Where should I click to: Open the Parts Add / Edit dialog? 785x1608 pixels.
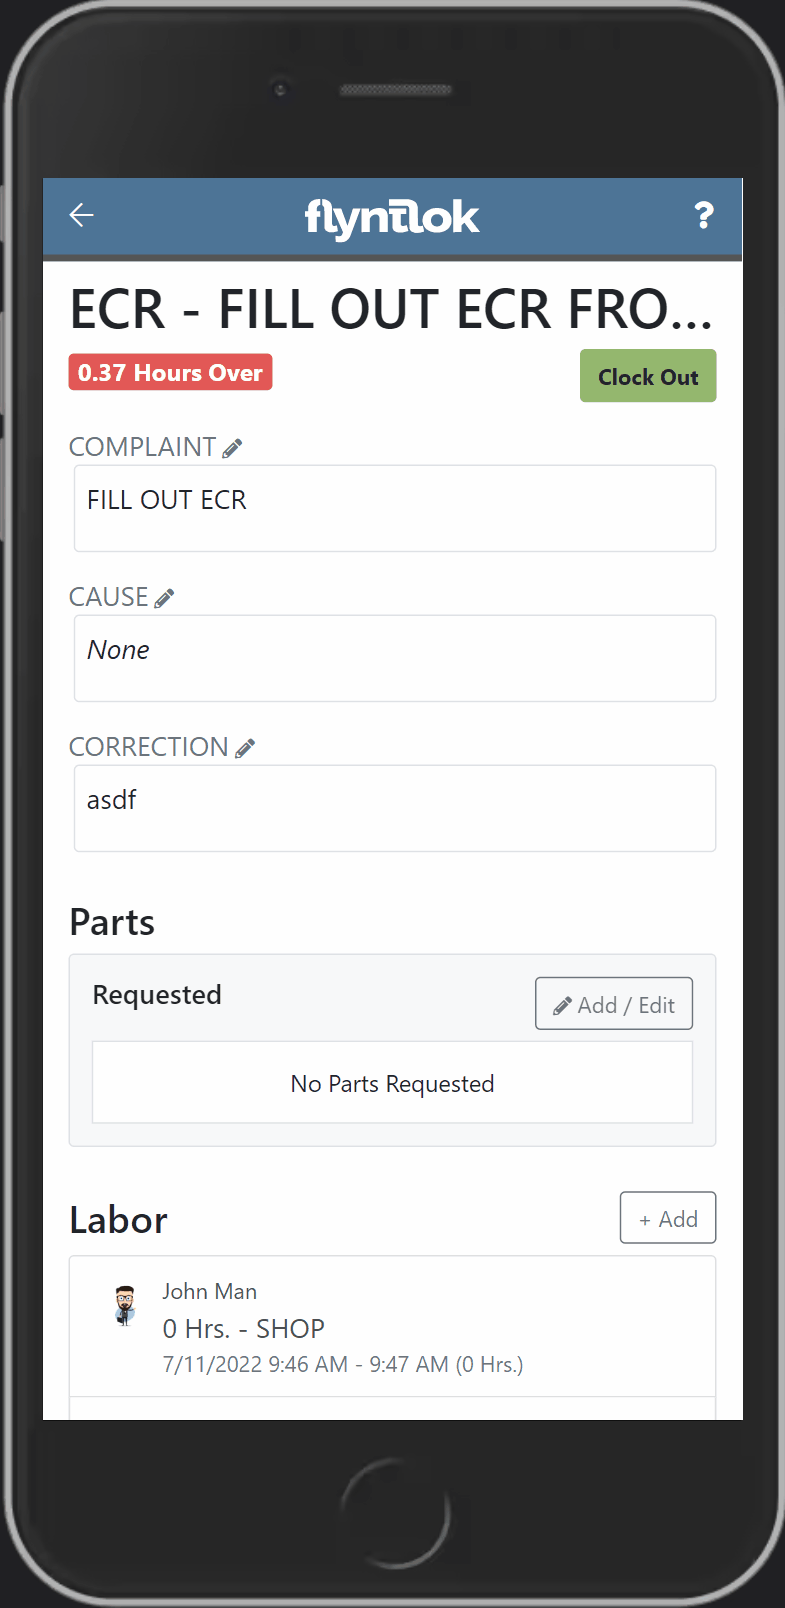[x=613, y=1003]
